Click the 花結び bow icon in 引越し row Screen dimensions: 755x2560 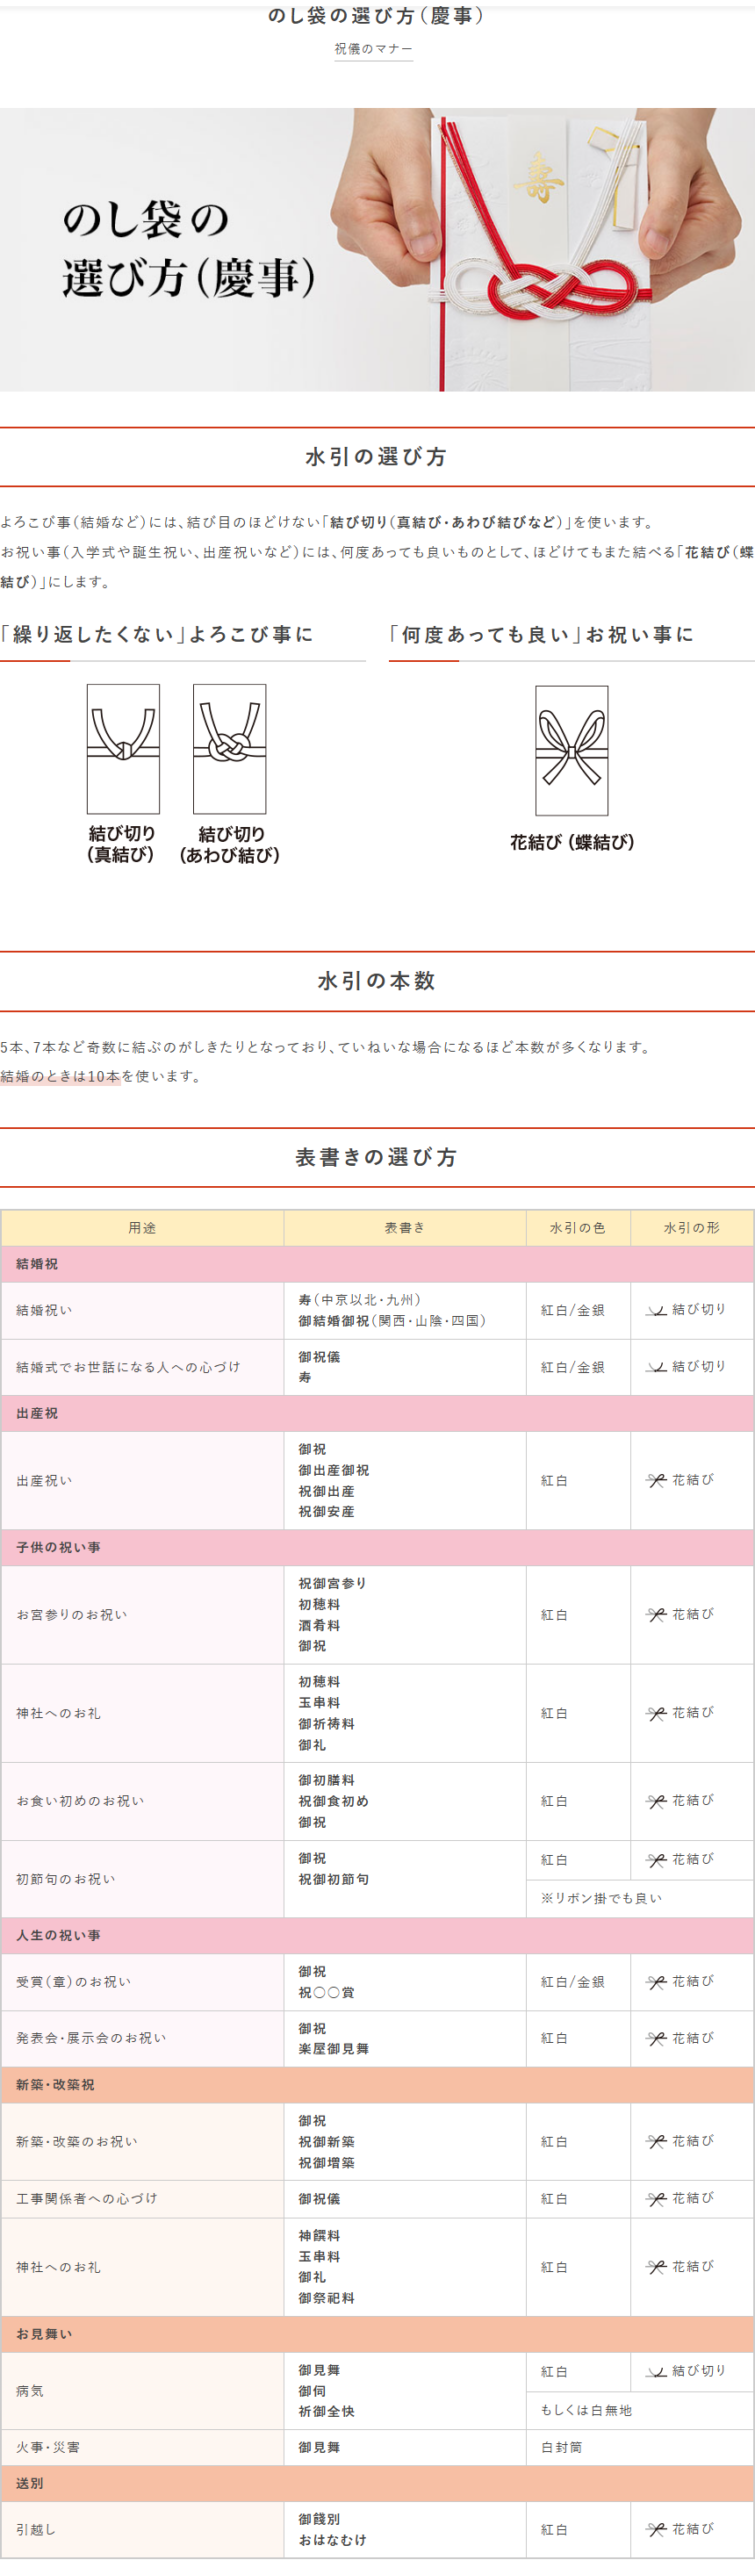point(656,2530)
